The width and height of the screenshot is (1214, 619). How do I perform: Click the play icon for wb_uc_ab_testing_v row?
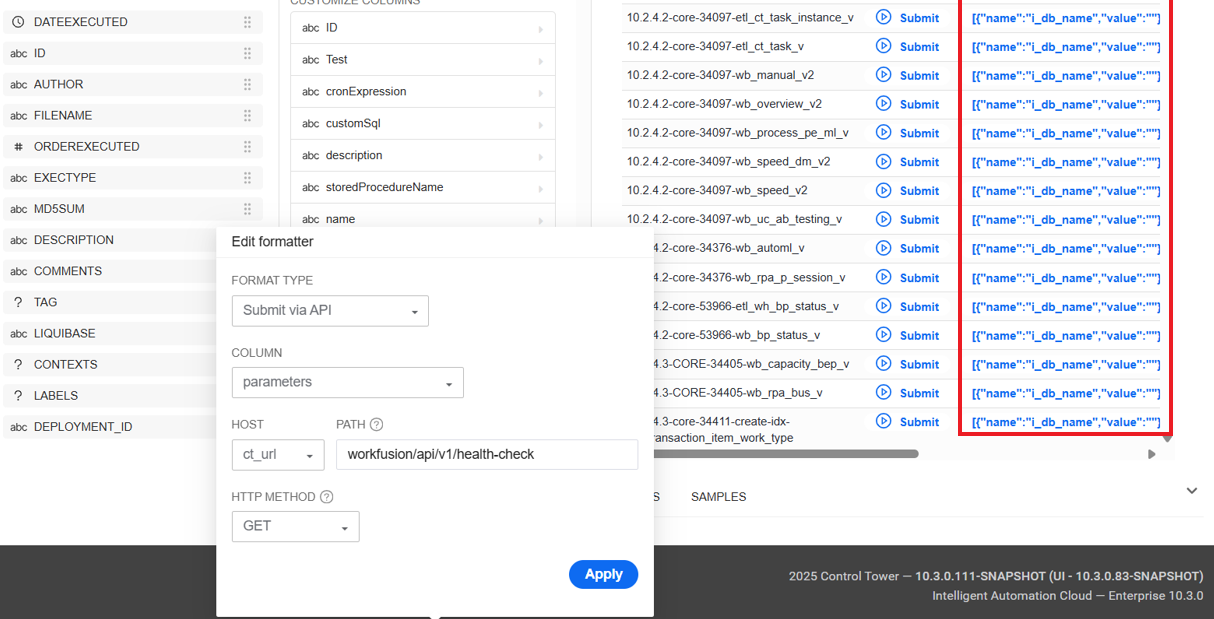coord(883,219)
